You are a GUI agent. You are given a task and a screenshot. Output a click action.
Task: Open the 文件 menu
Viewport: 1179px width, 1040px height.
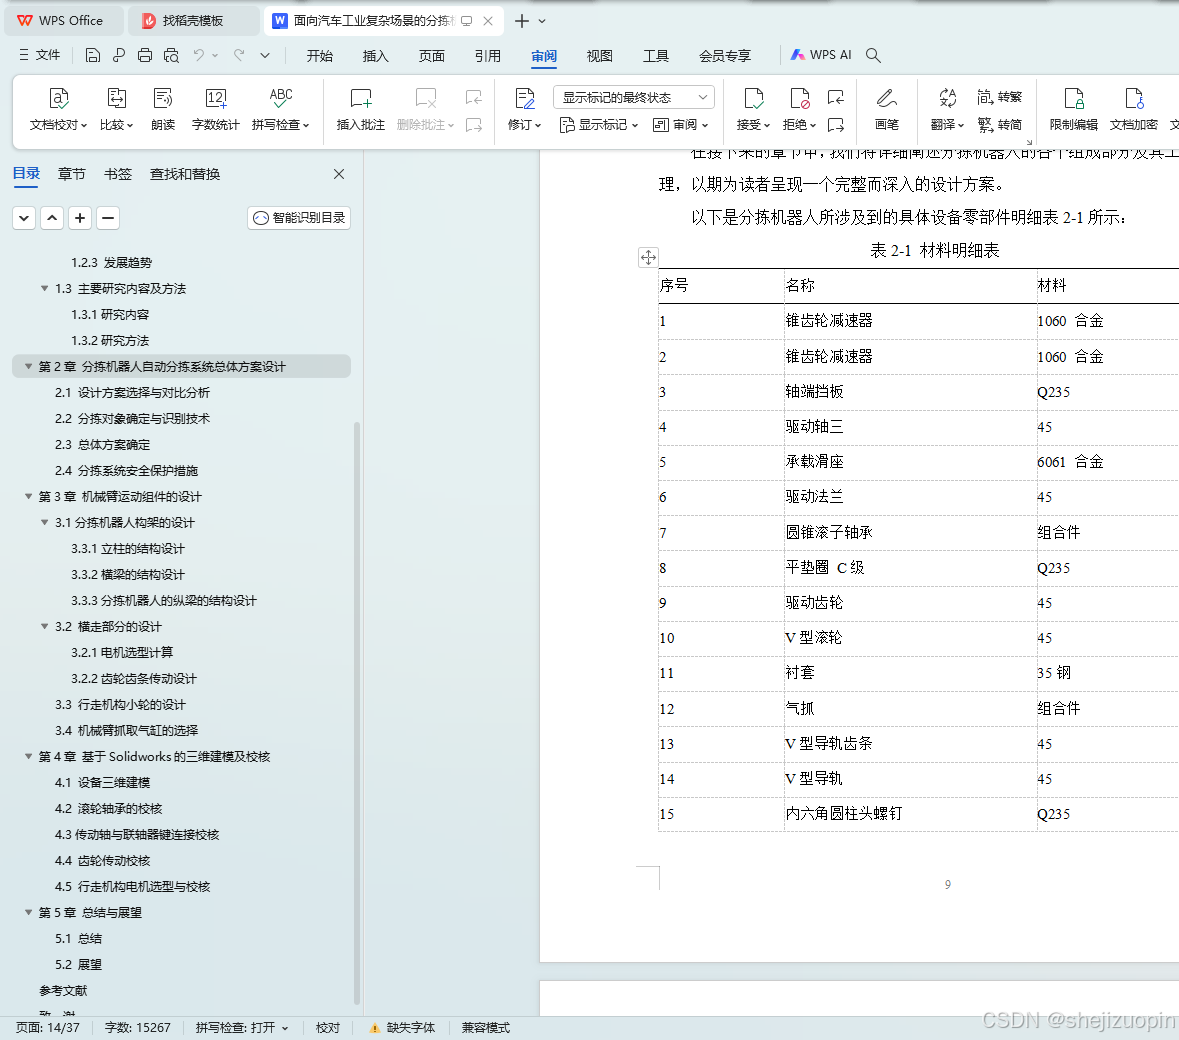(x=39, y=55)
